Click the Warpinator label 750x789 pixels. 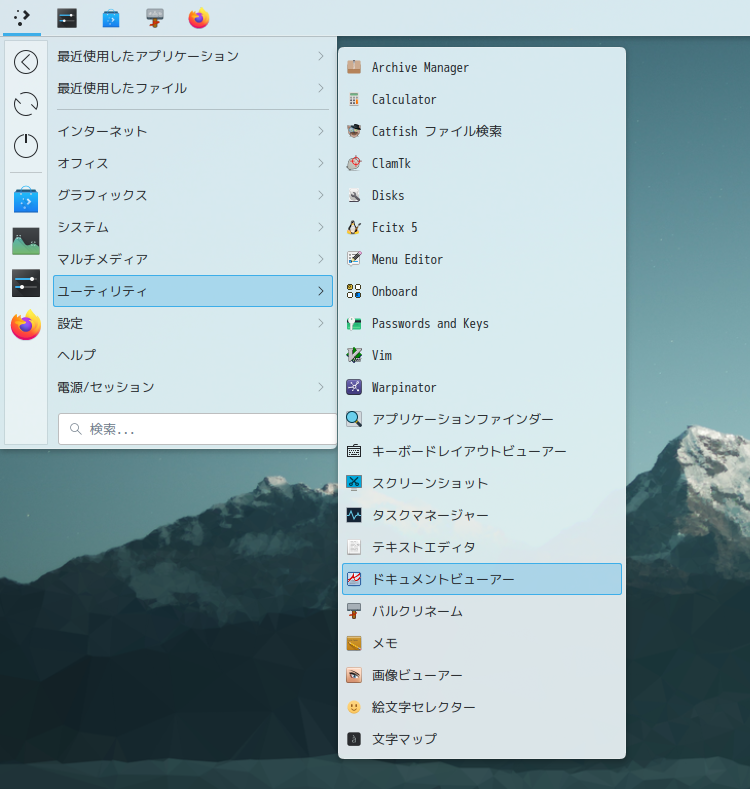(x=404, y=387)
